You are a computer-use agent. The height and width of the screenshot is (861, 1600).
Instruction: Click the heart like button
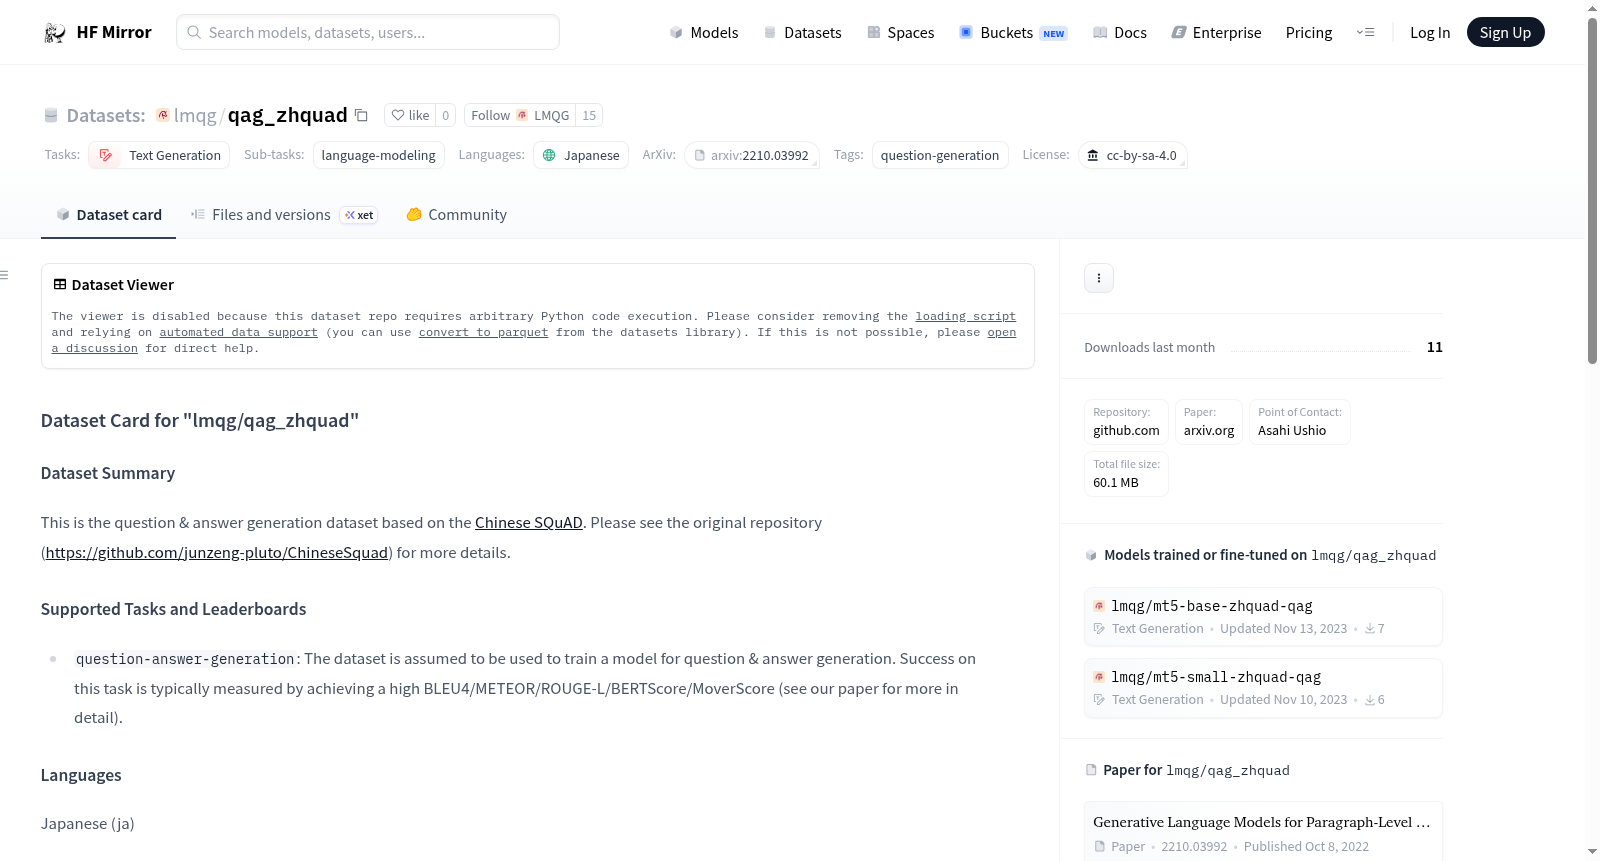coord(410,116)
